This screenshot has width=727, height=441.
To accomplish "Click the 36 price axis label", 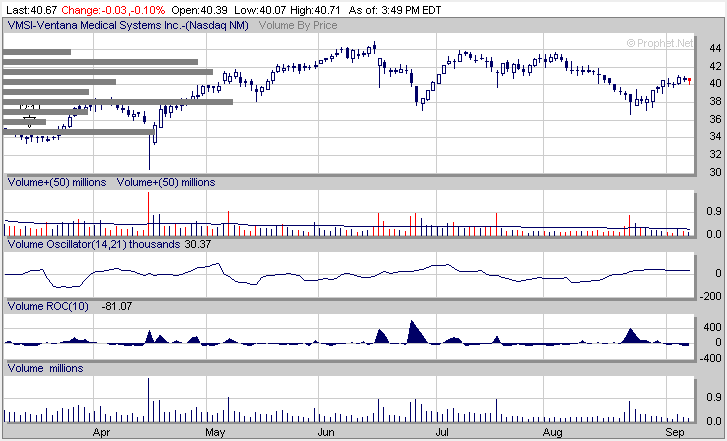I will 715,119.
